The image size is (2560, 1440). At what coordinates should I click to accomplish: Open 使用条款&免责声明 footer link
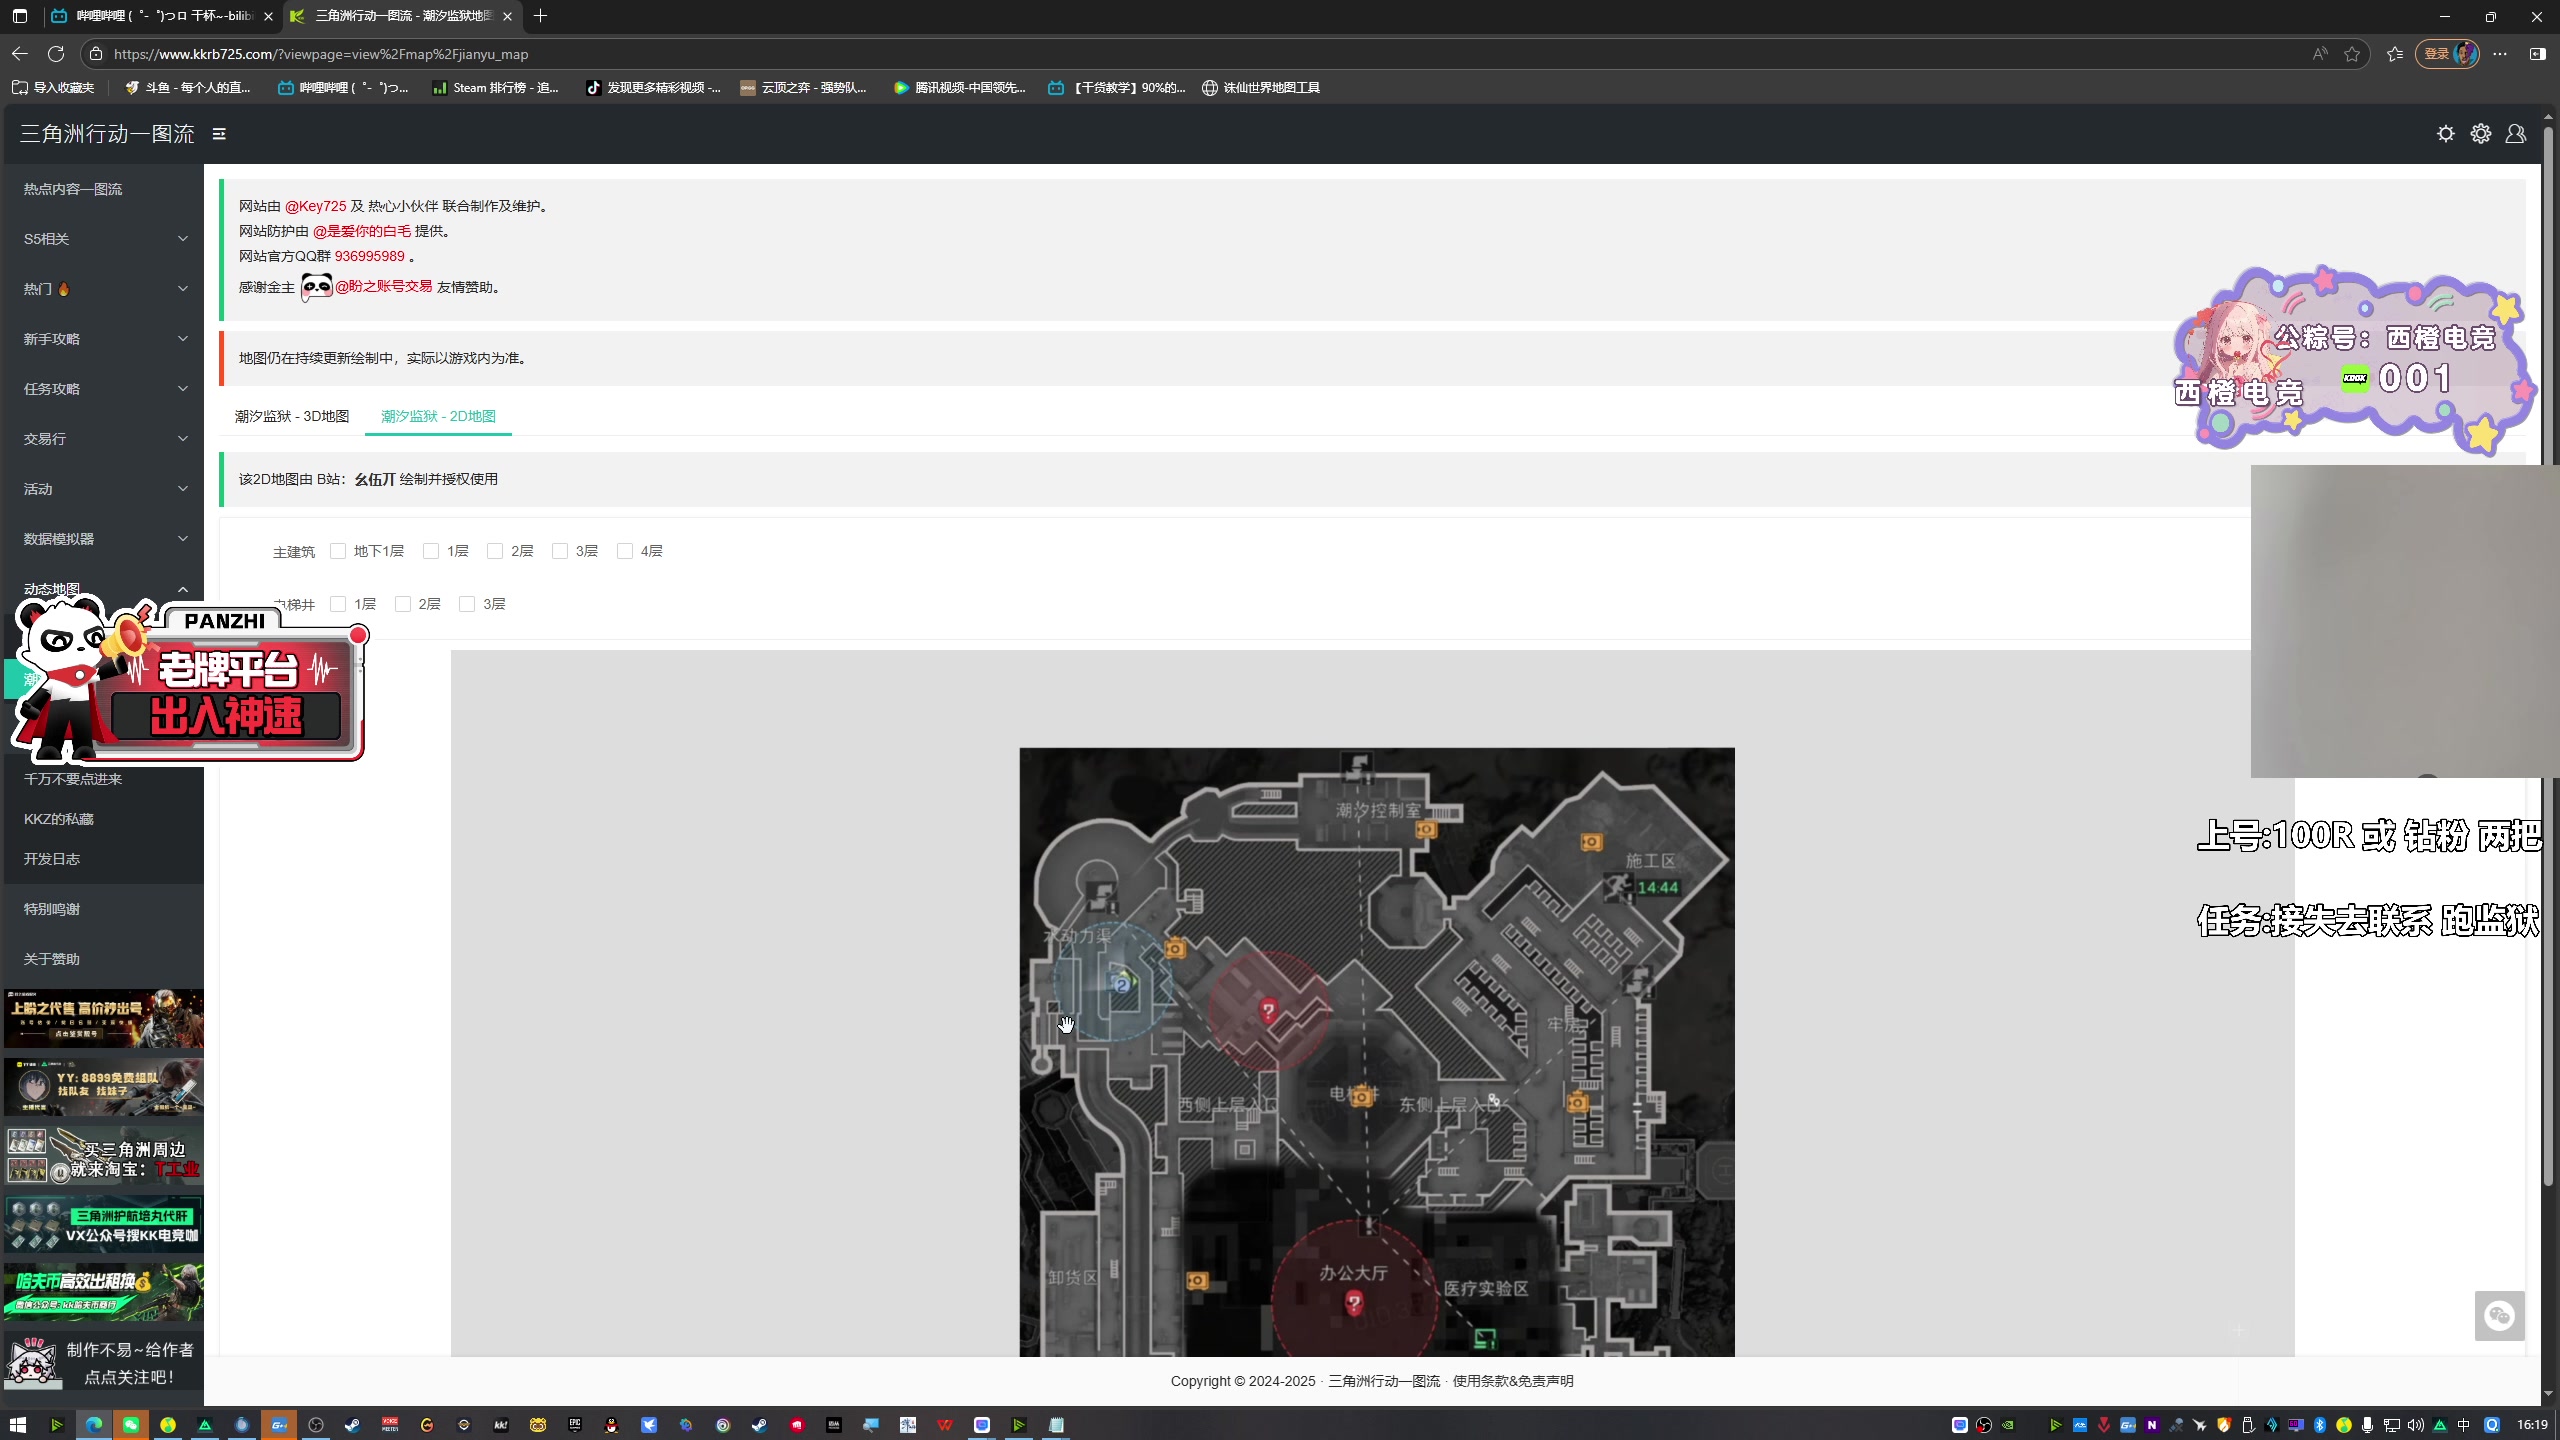1513,1381
